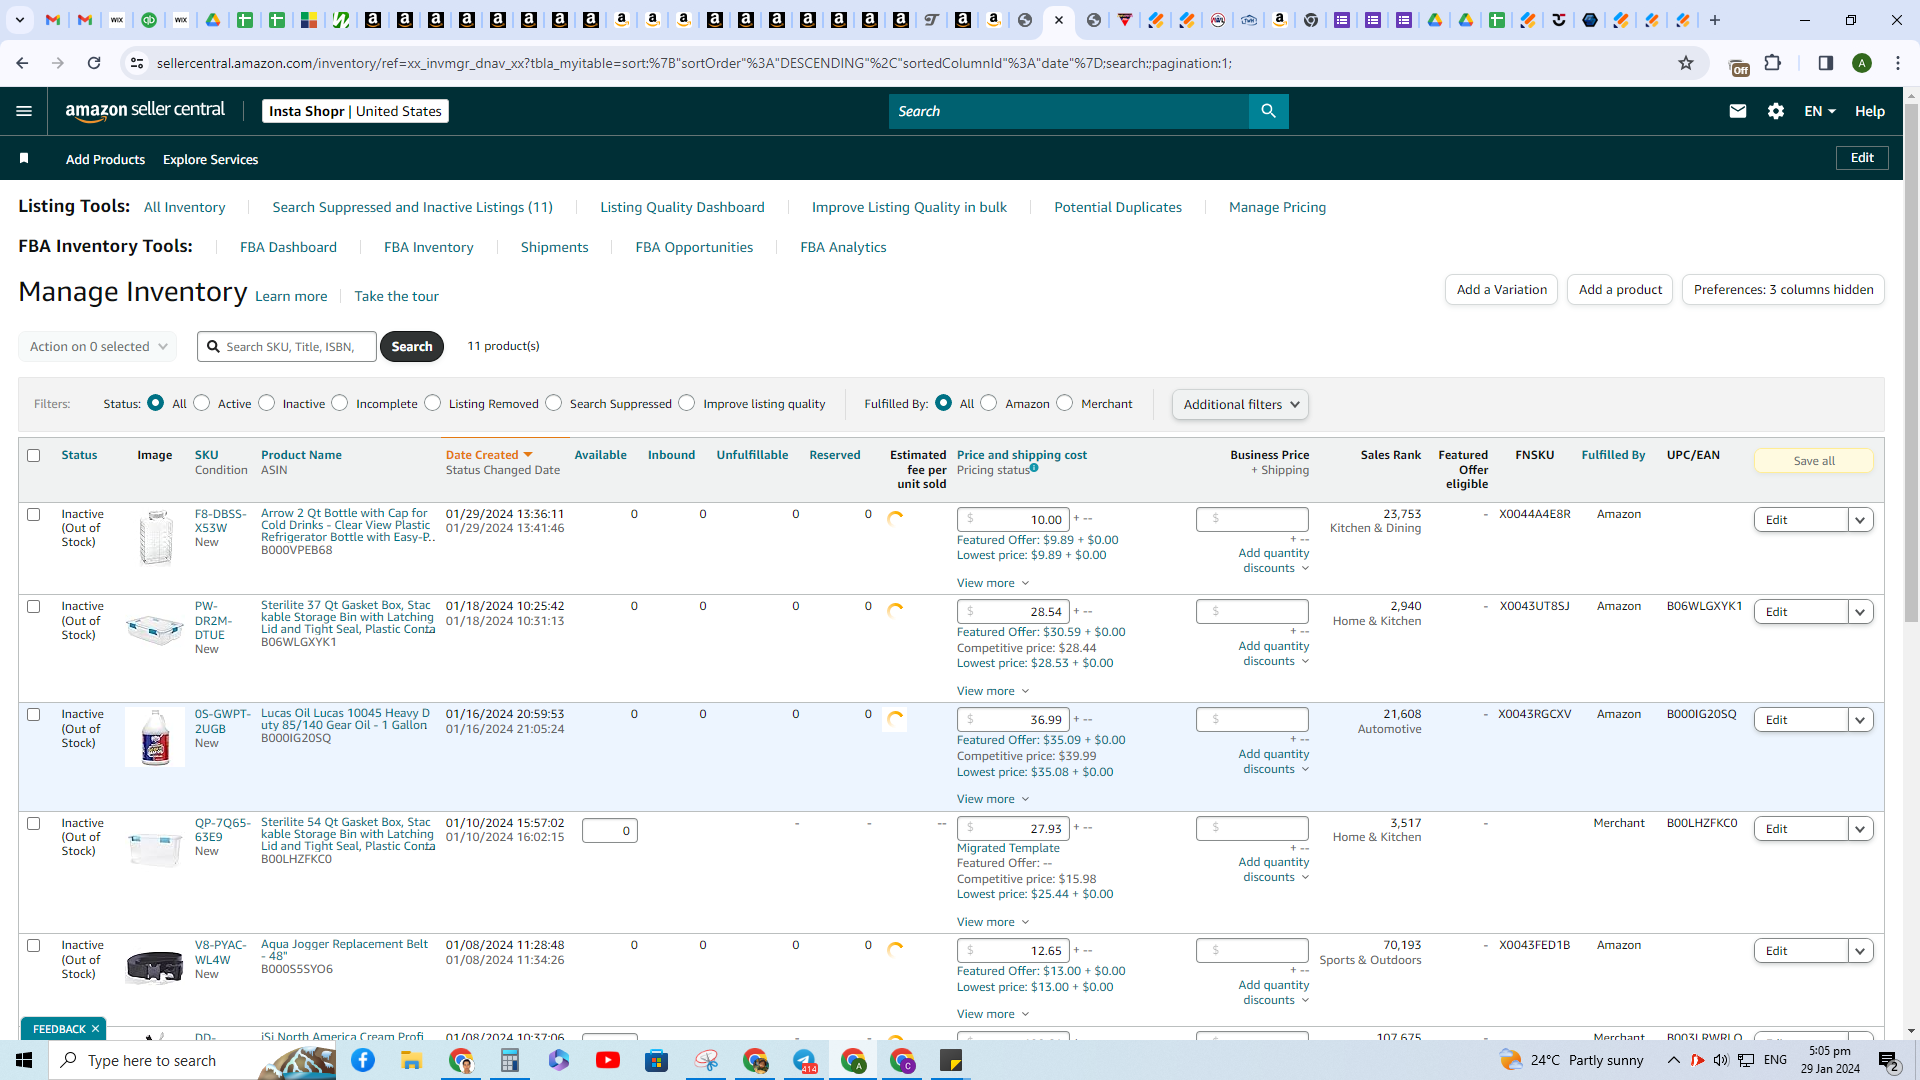Click the bookmark flag icon
Screen dimensions: 1920x1080
[24, 159]
